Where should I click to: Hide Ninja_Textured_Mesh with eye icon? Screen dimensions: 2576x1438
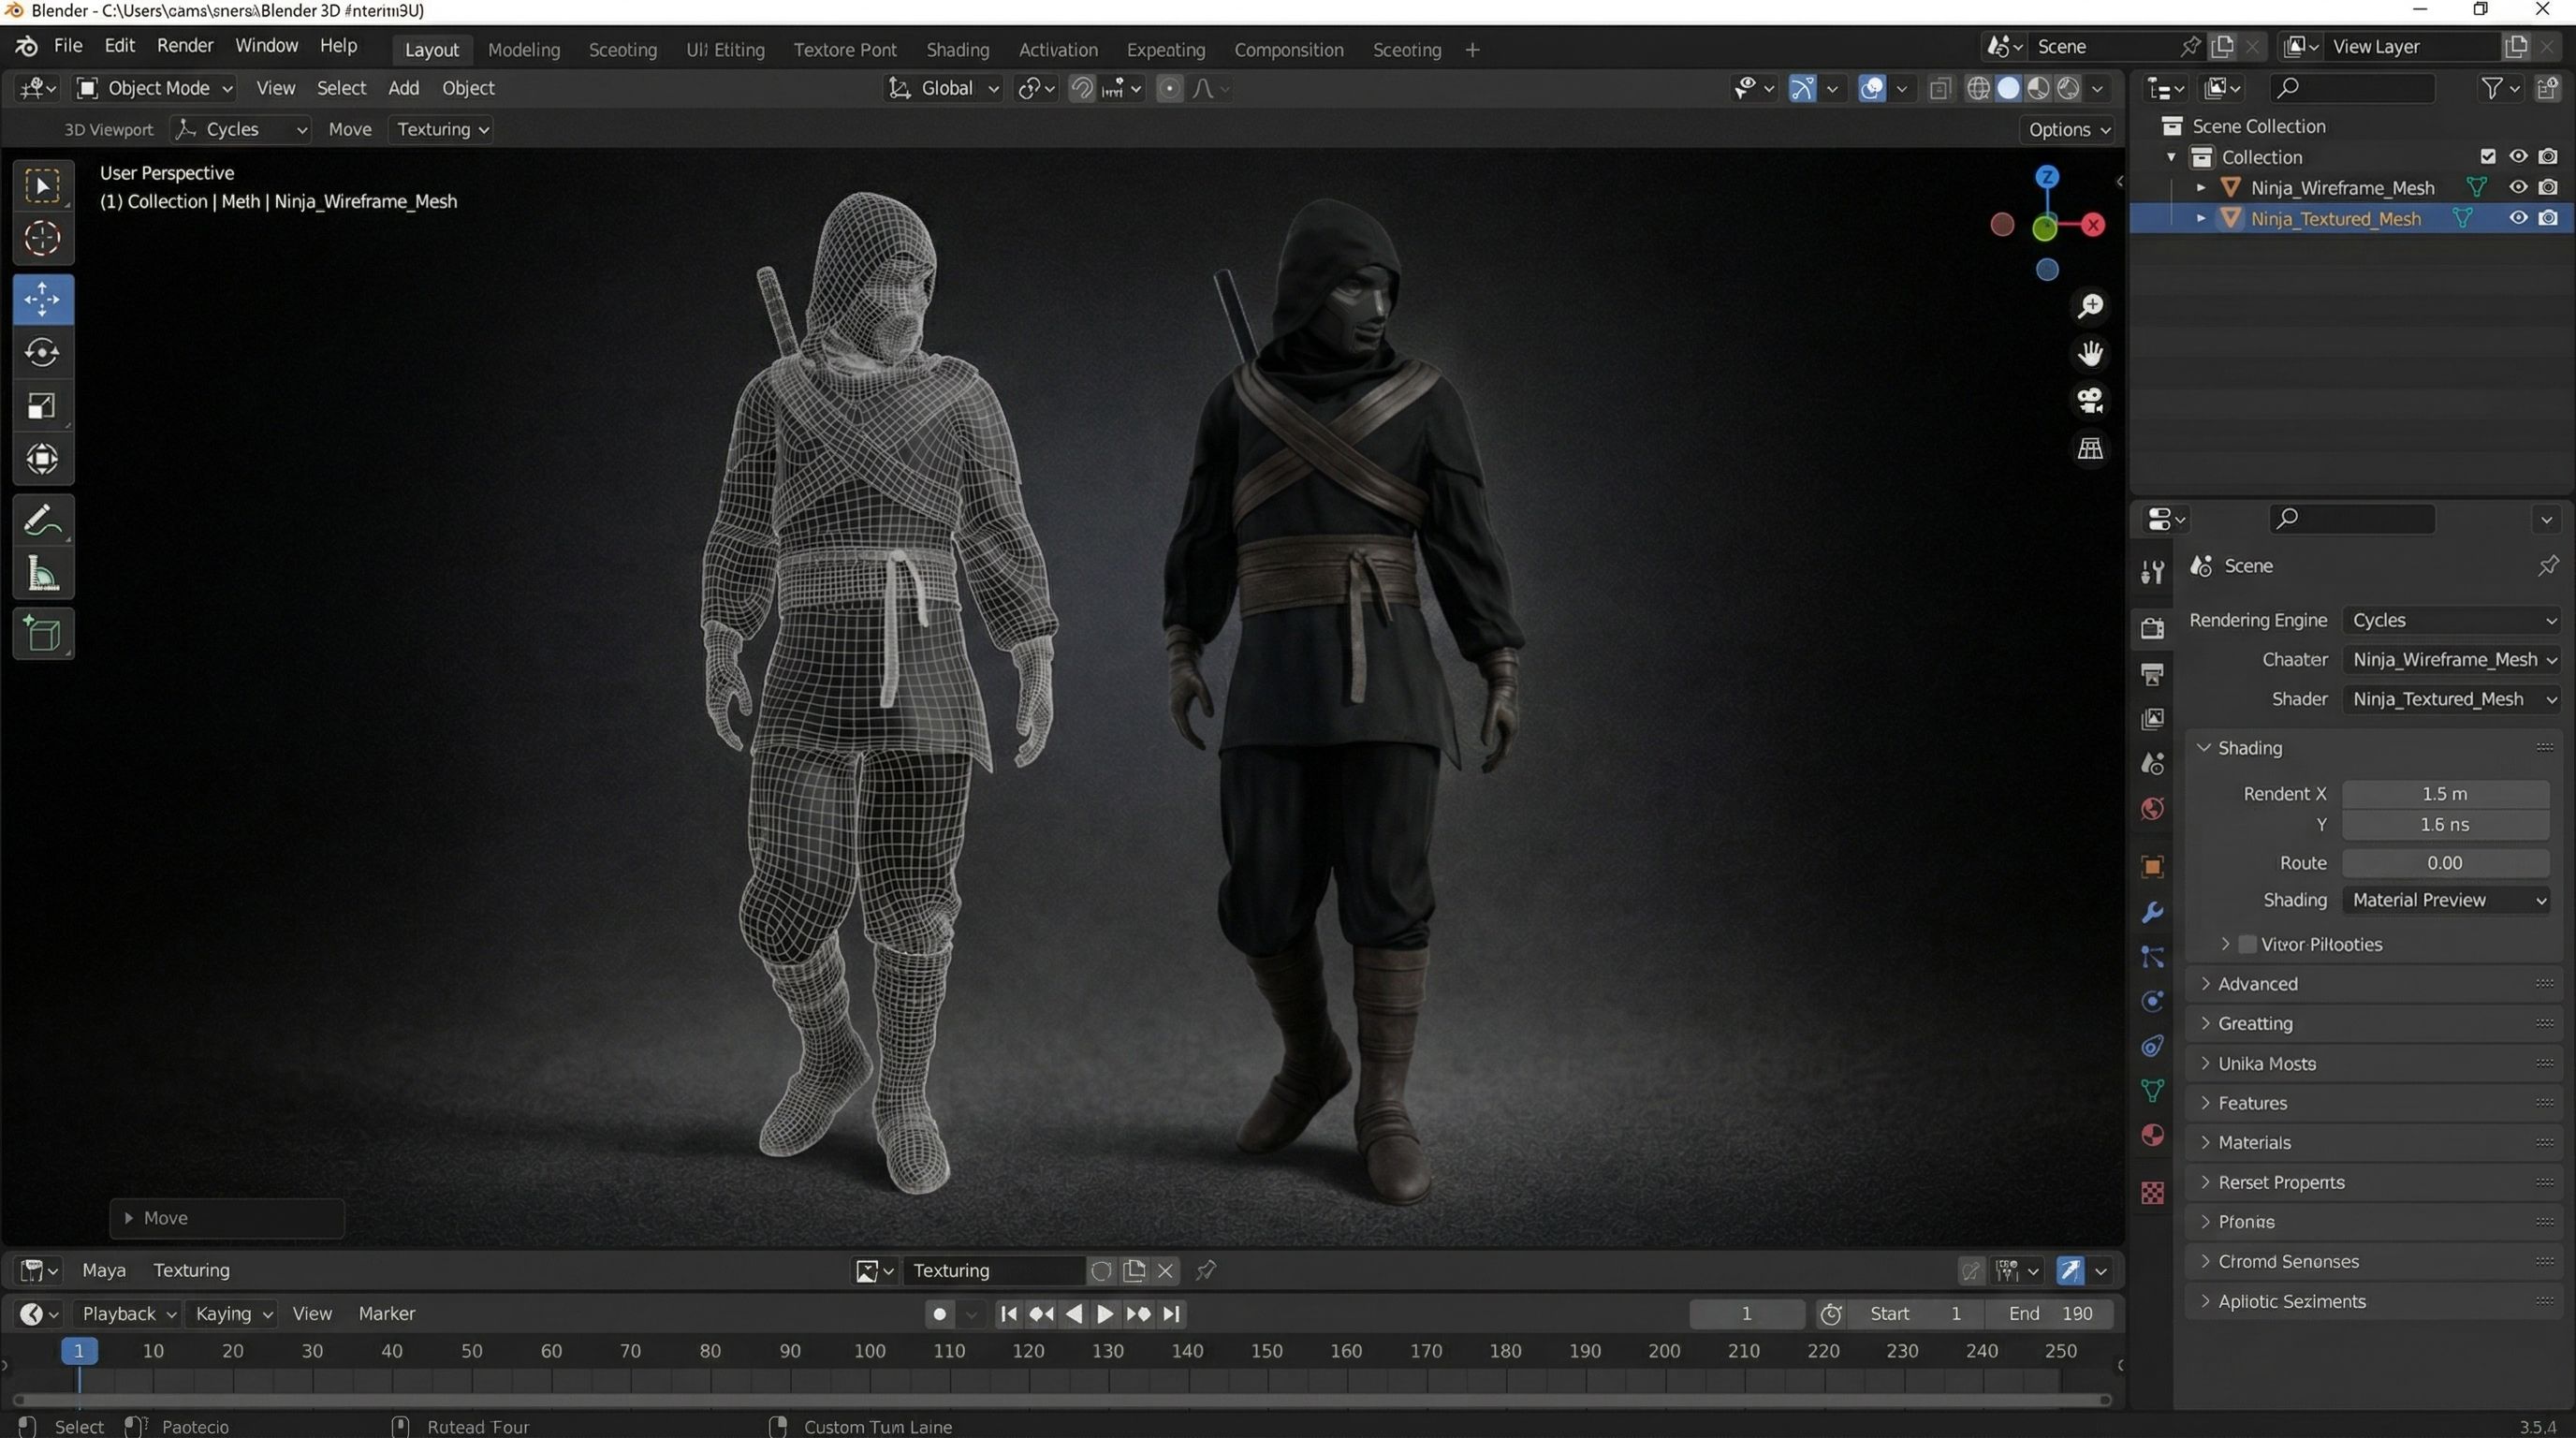[x=2518, y=218]
